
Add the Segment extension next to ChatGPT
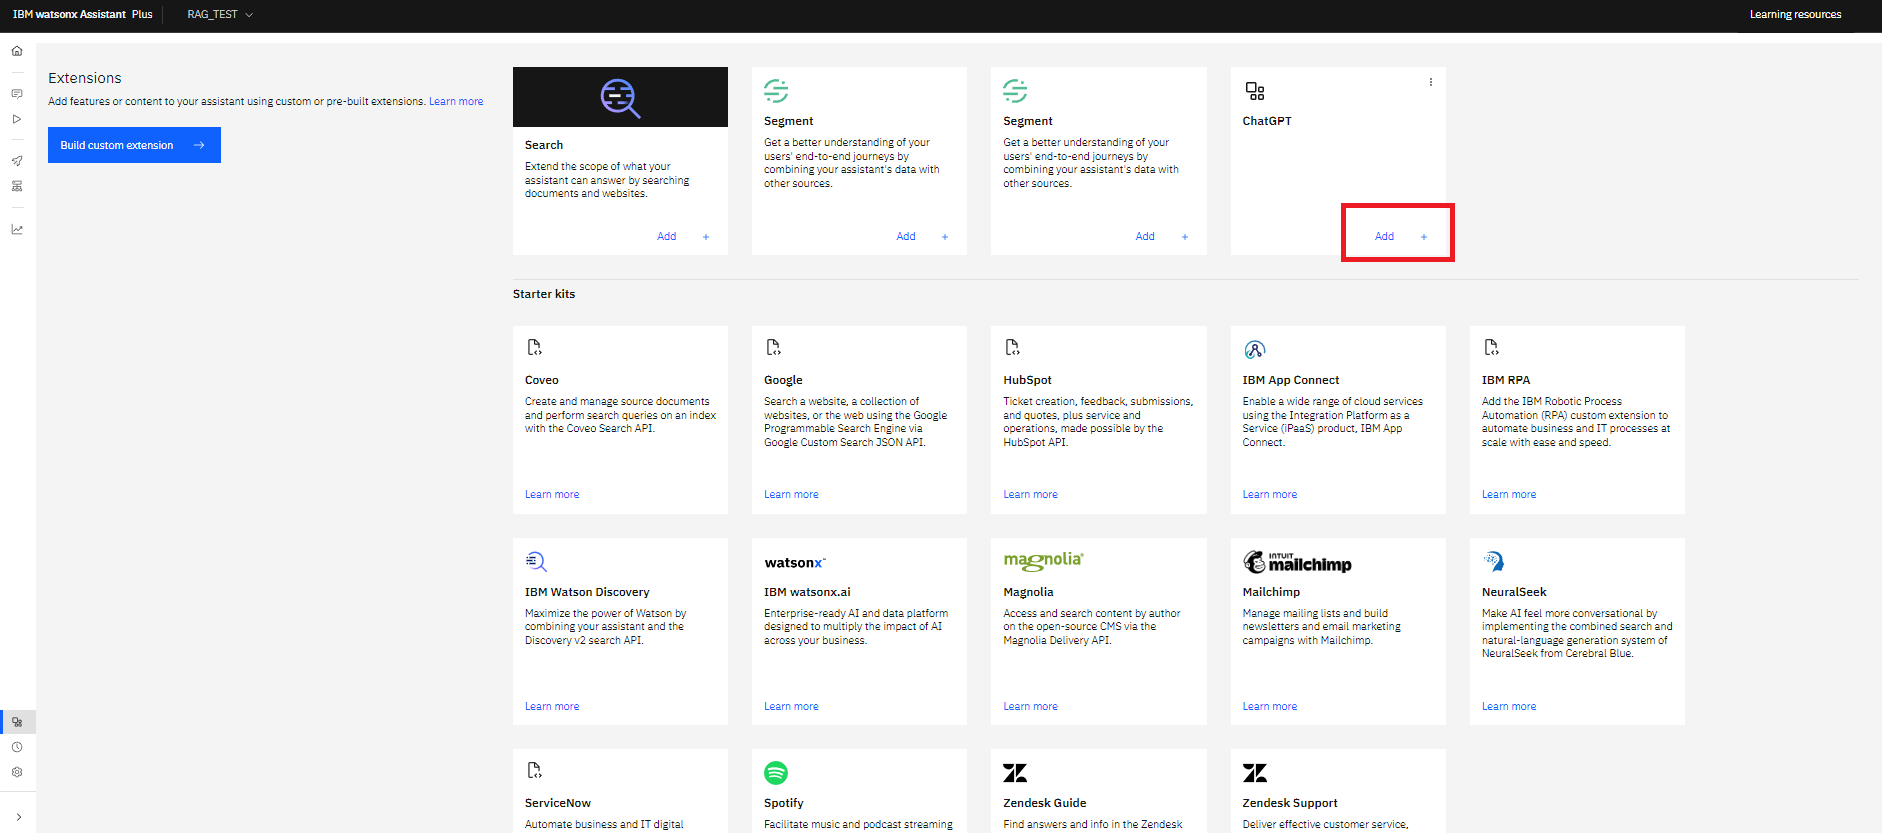[x=1162, y=237]
